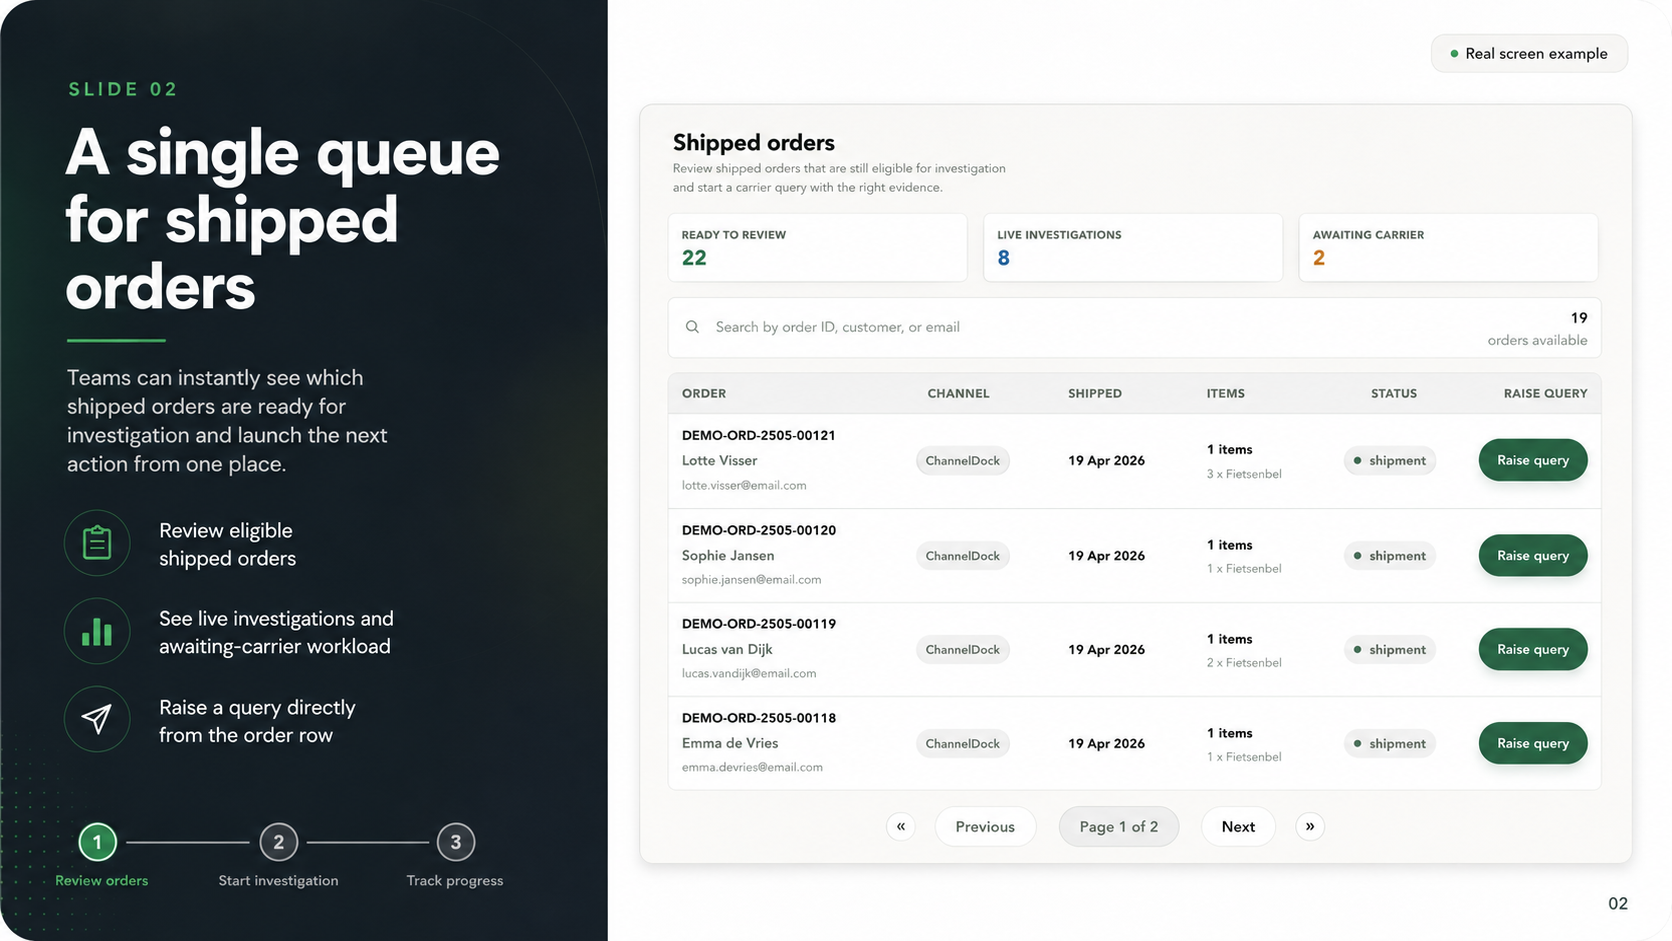Click the Page 1 of 2 indicator
Image resolution: width=1672 pixels, height=941 pixels.
point(1119,826)
